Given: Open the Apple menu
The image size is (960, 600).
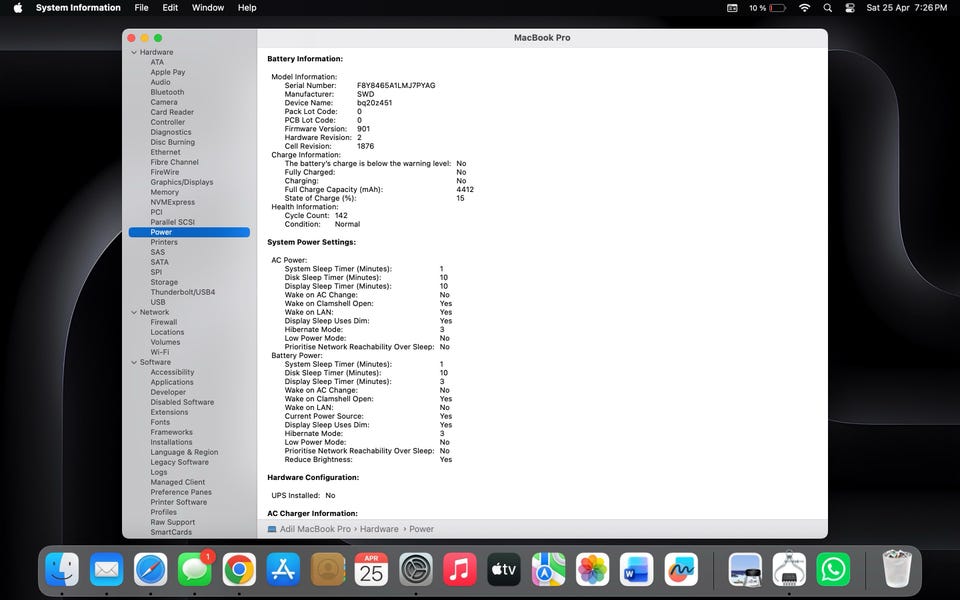Looking at the screenshot, I should pos(18,8).
